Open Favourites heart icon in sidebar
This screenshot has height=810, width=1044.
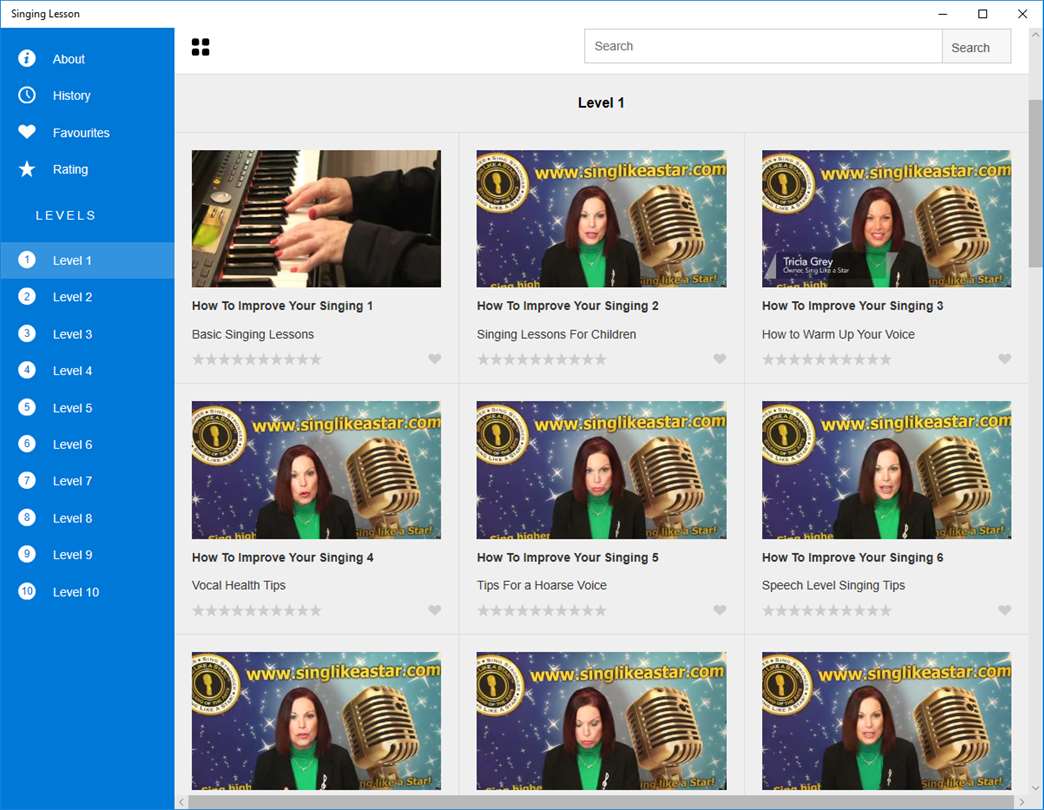(27, 132)
